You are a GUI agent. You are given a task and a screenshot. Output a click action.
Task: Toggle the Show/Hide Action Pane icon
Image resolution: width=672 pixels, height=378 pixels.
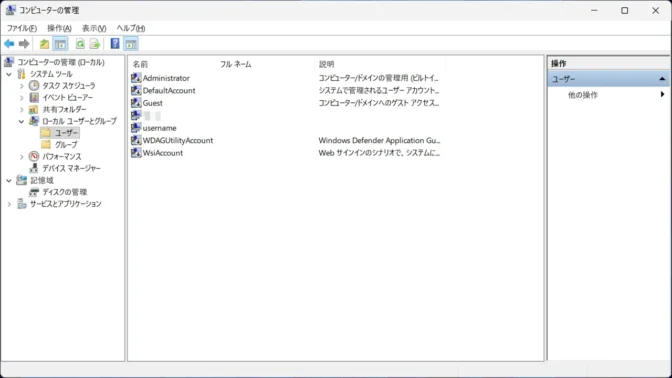click(131, 44)
